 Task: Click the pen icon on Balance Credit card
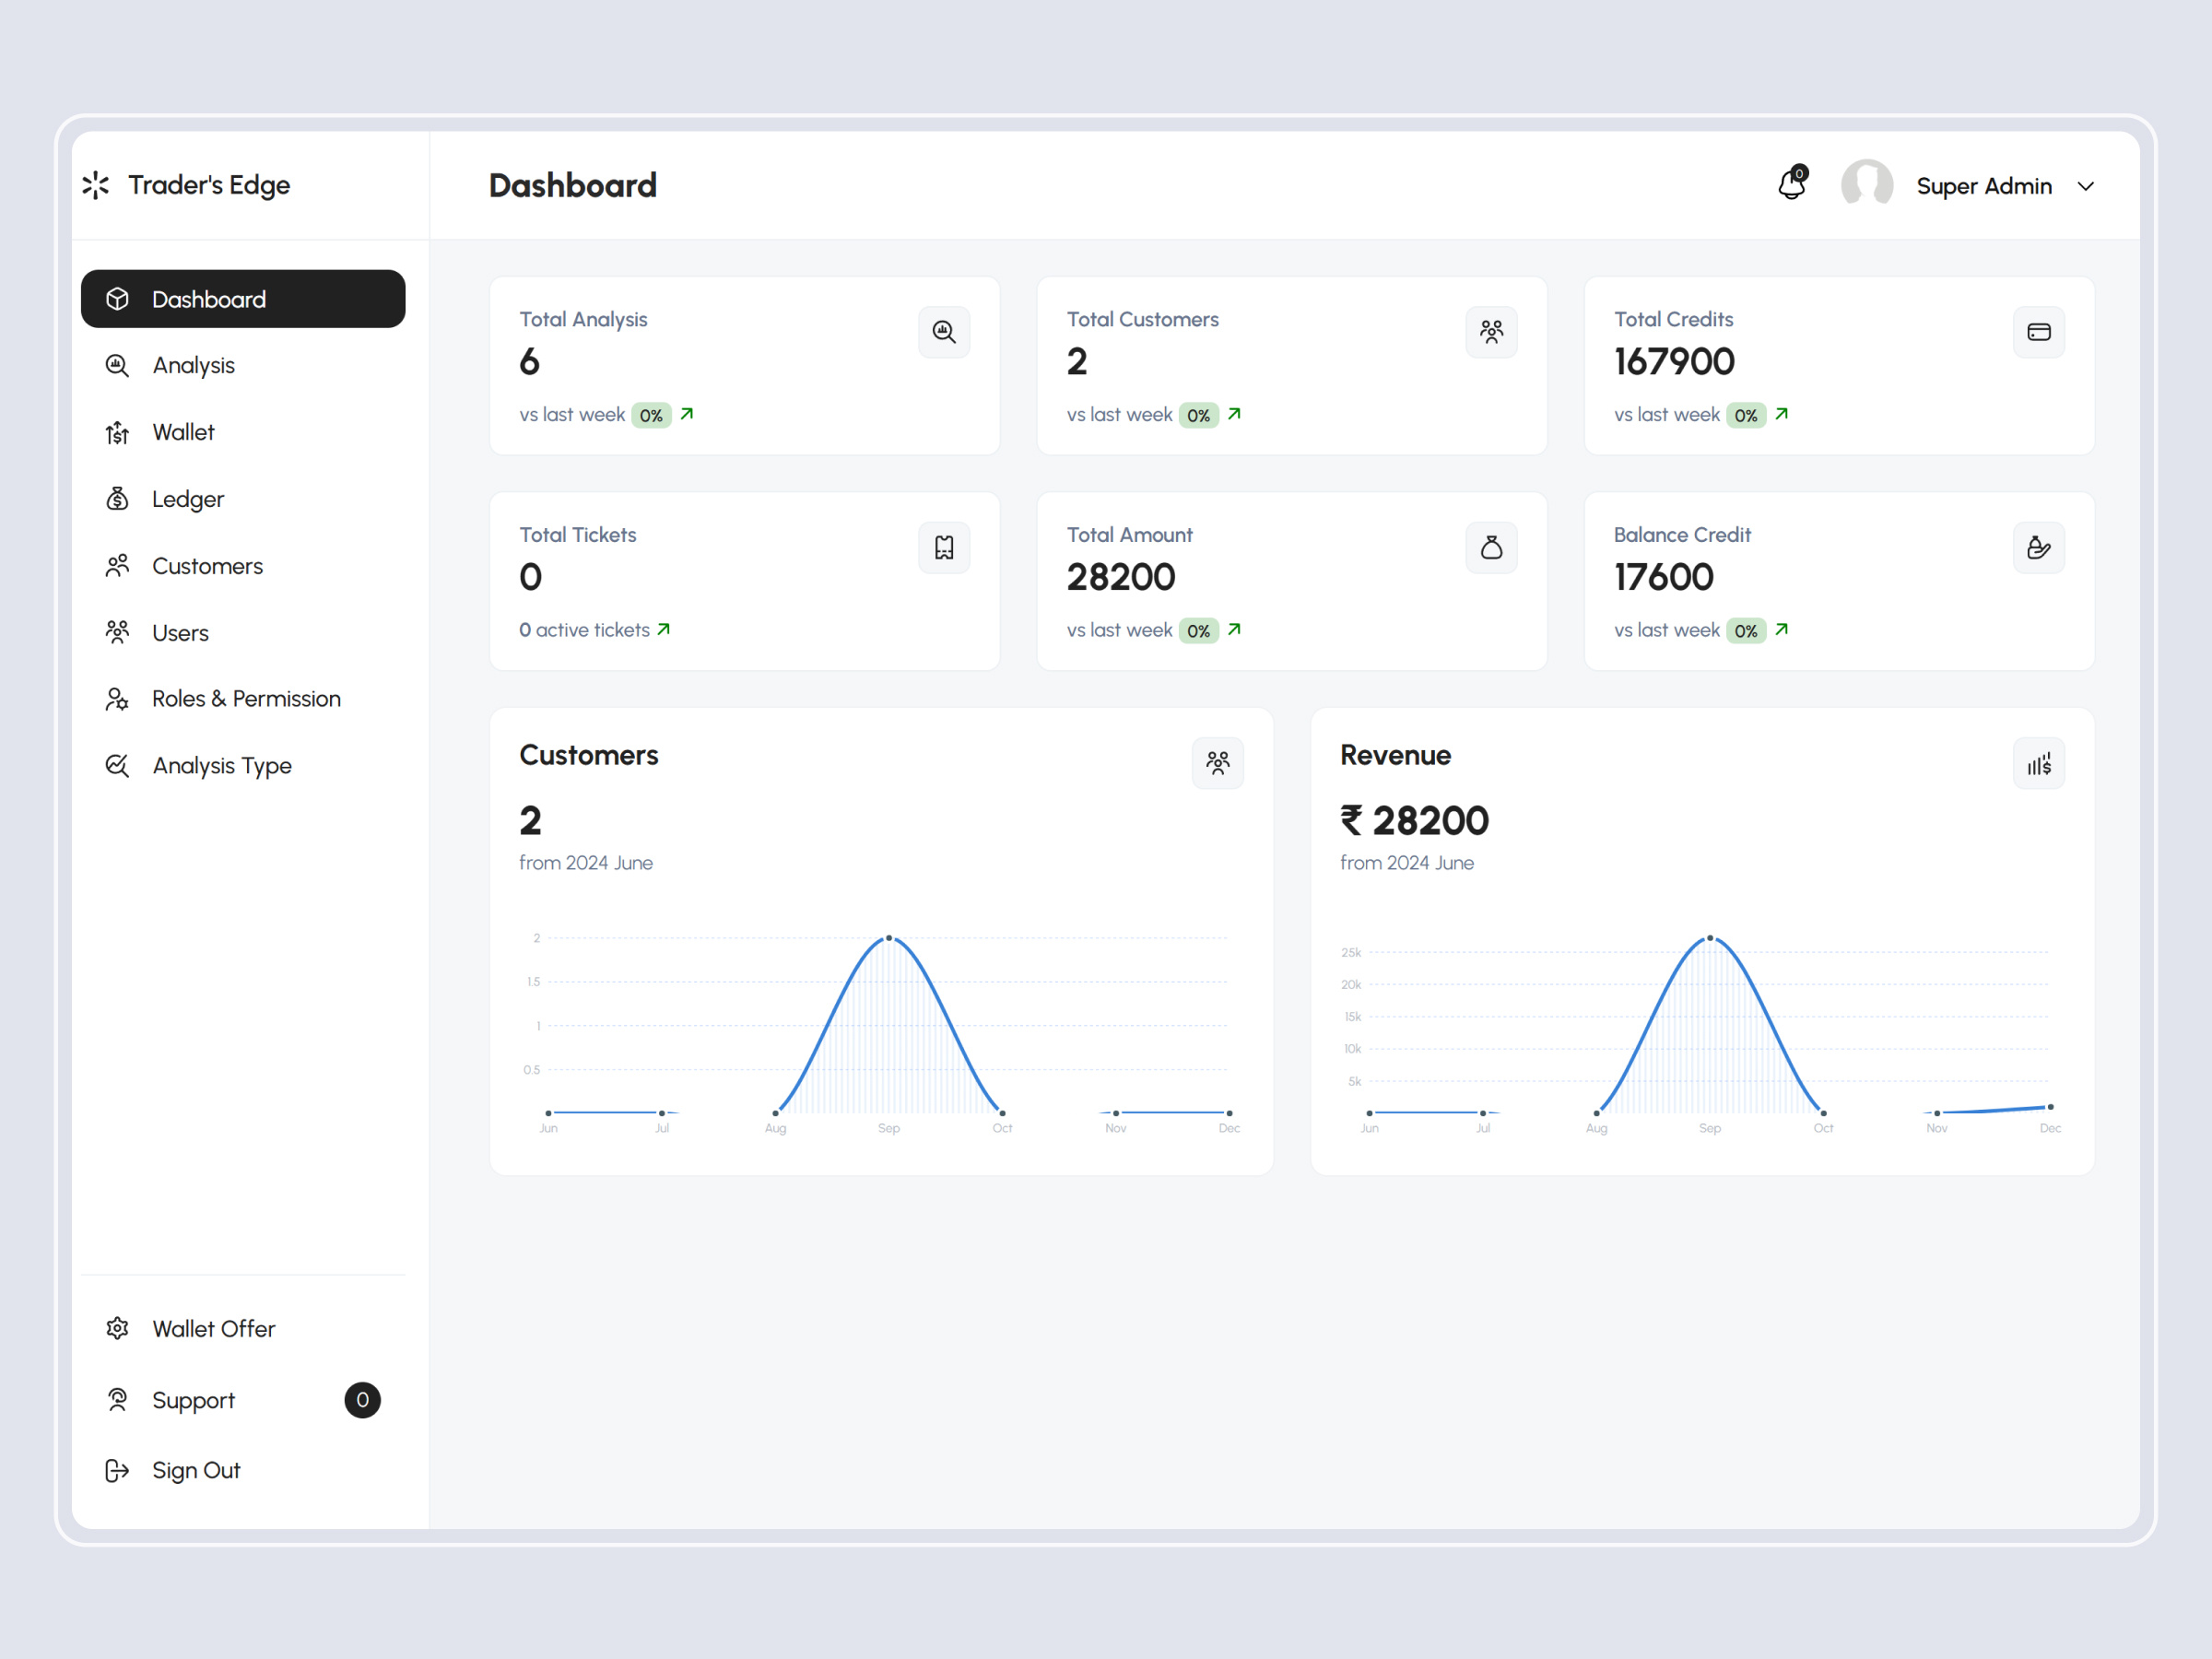pos(2039,547)
